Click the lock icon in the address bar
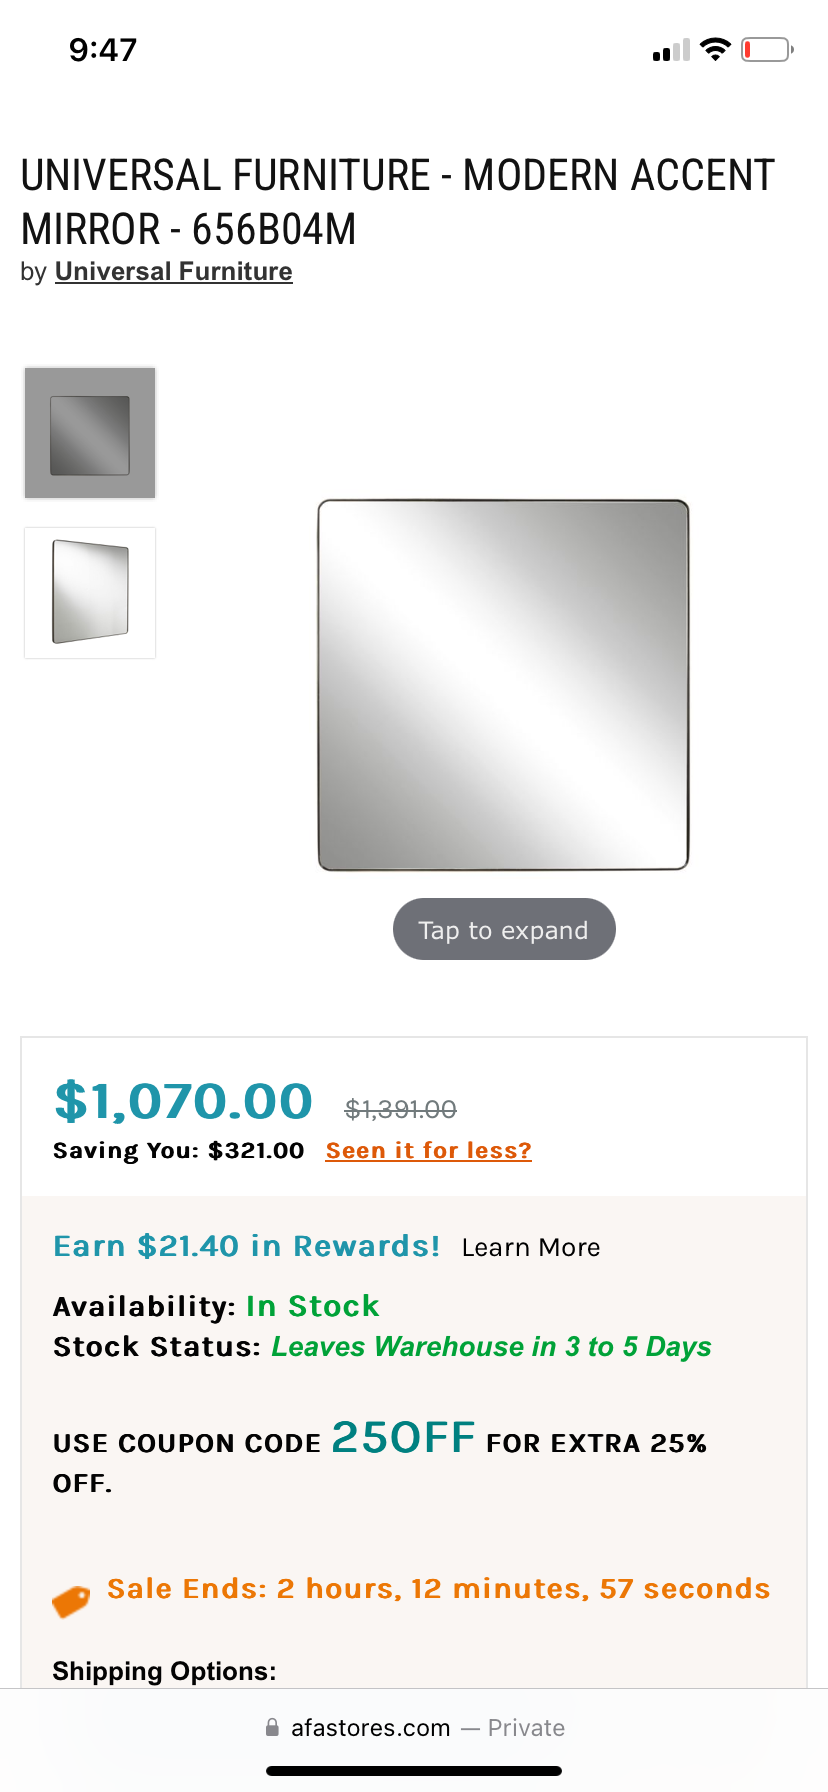This screenshot has width=828, height=1792. (272, 1727)
